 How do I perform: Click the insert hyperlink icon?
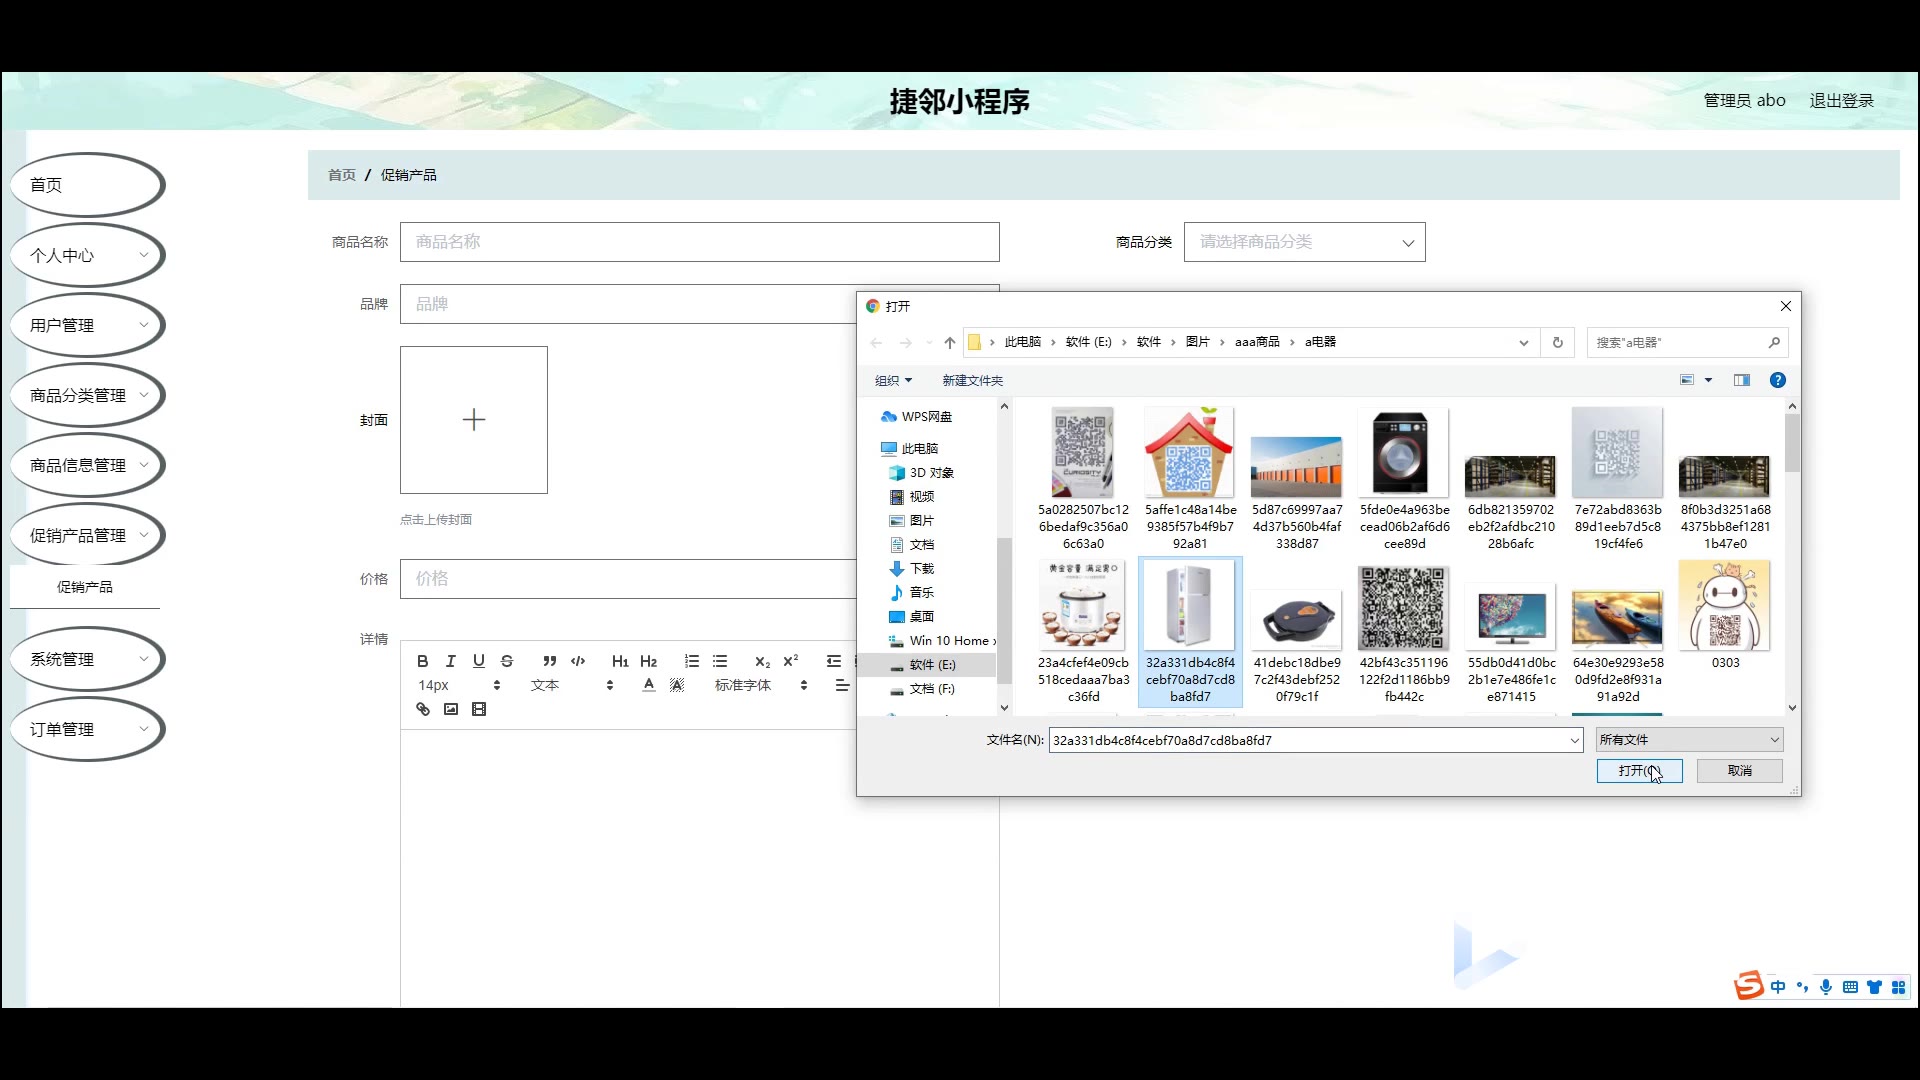tap(423, 709)
